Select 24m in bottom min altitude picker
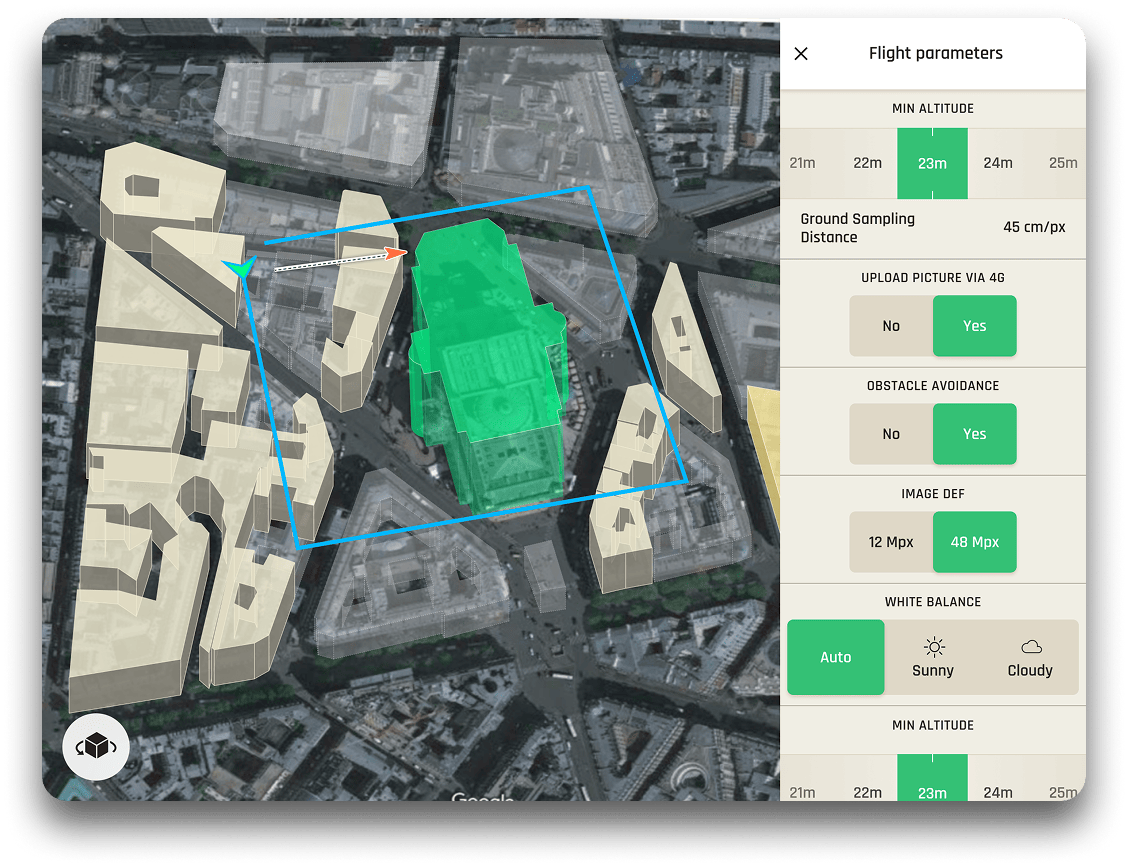Viewport: 1127px width, 866px height. (998, 792)
